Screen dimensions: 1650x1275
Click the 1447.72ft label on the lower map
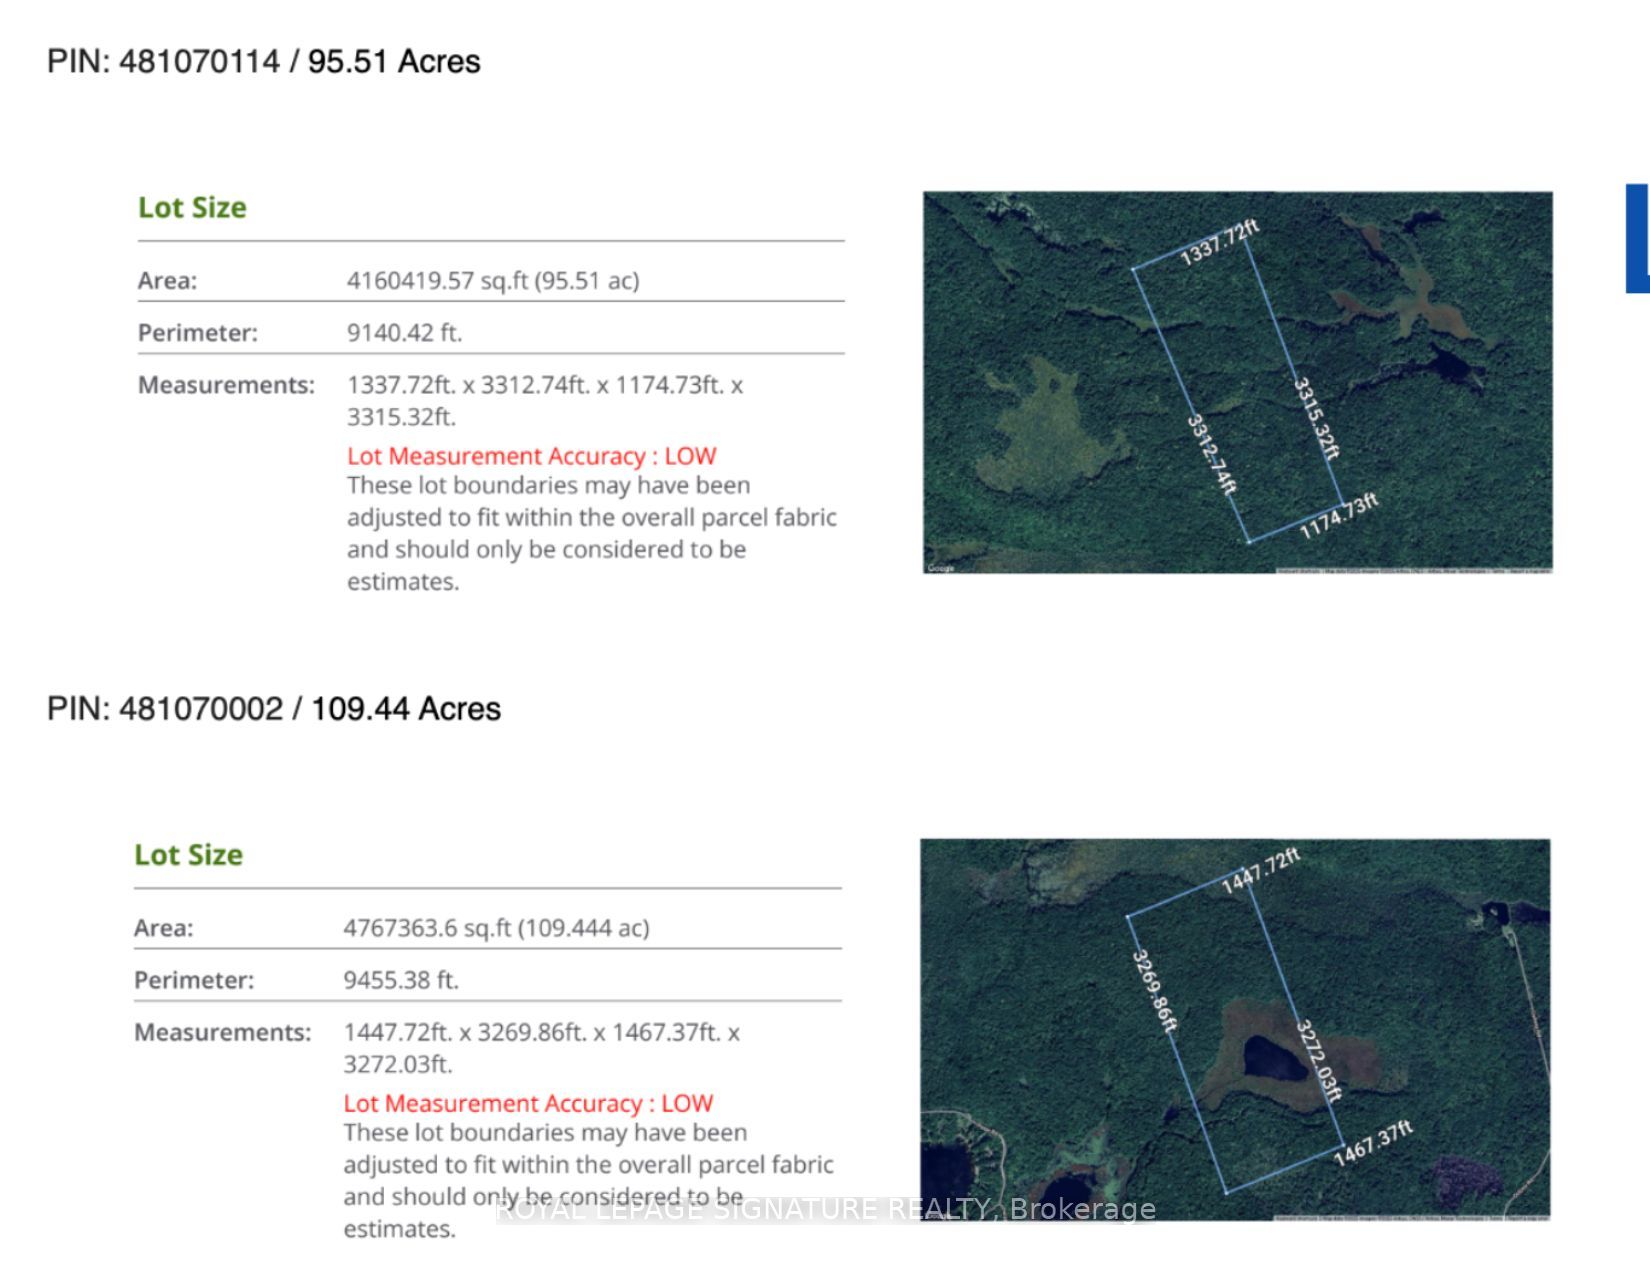tap(1261, 871)
